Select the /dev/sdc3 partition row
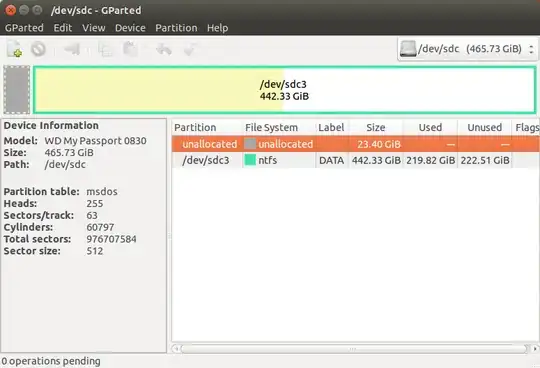540x368 pixels. coord(356,160)
